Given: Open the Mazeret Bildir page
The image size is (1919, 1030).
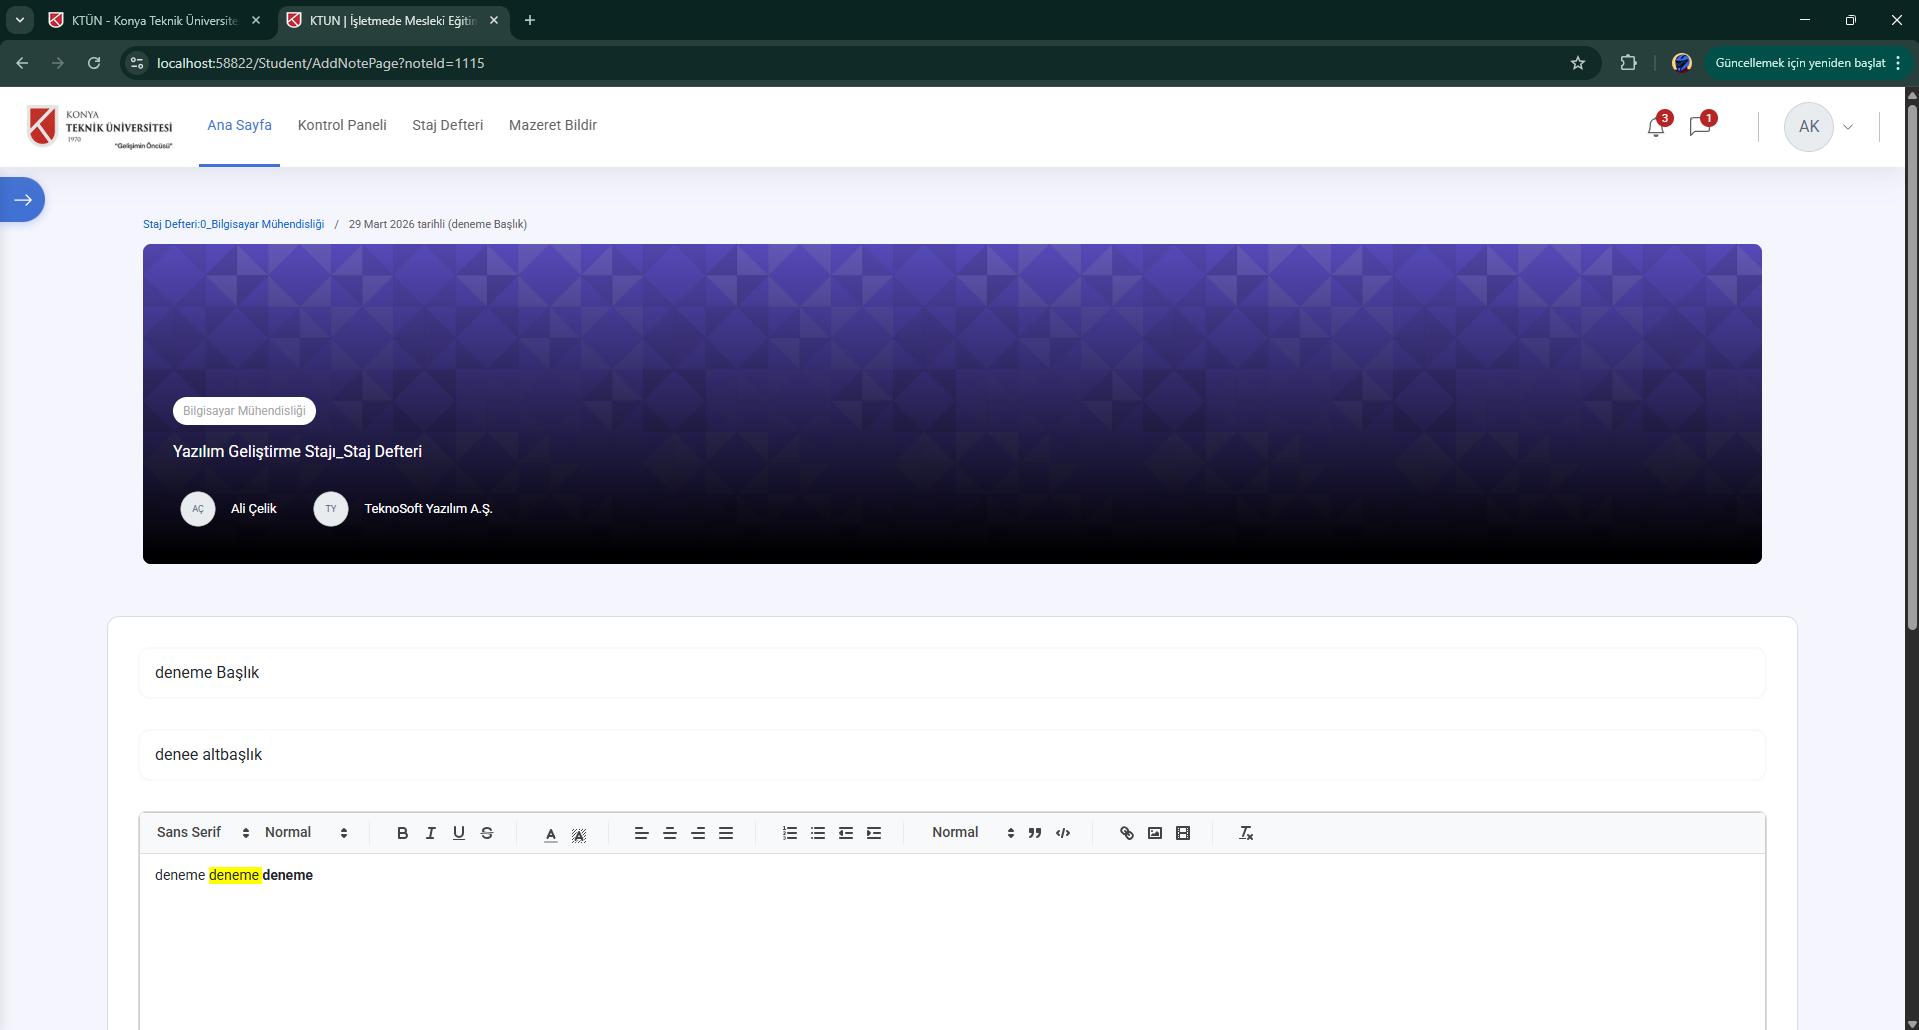Looking at the screenshot, I should coord(552,125).
